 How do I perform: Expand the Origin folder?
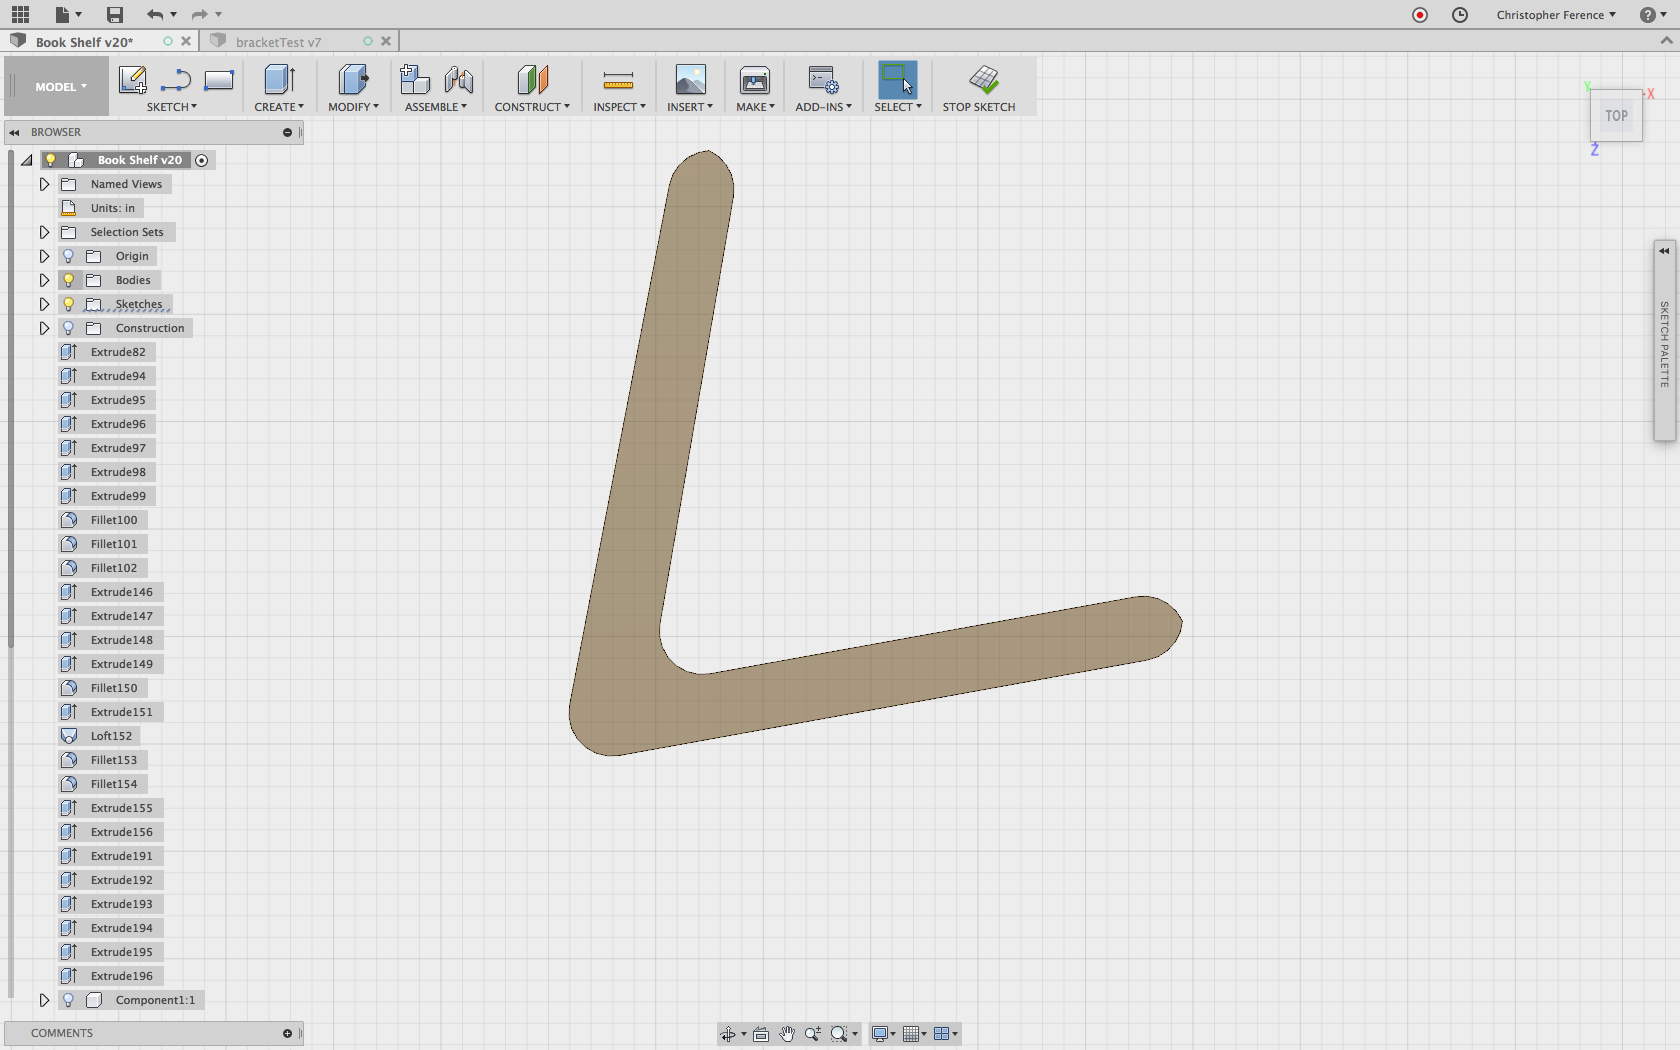point(44,256)
